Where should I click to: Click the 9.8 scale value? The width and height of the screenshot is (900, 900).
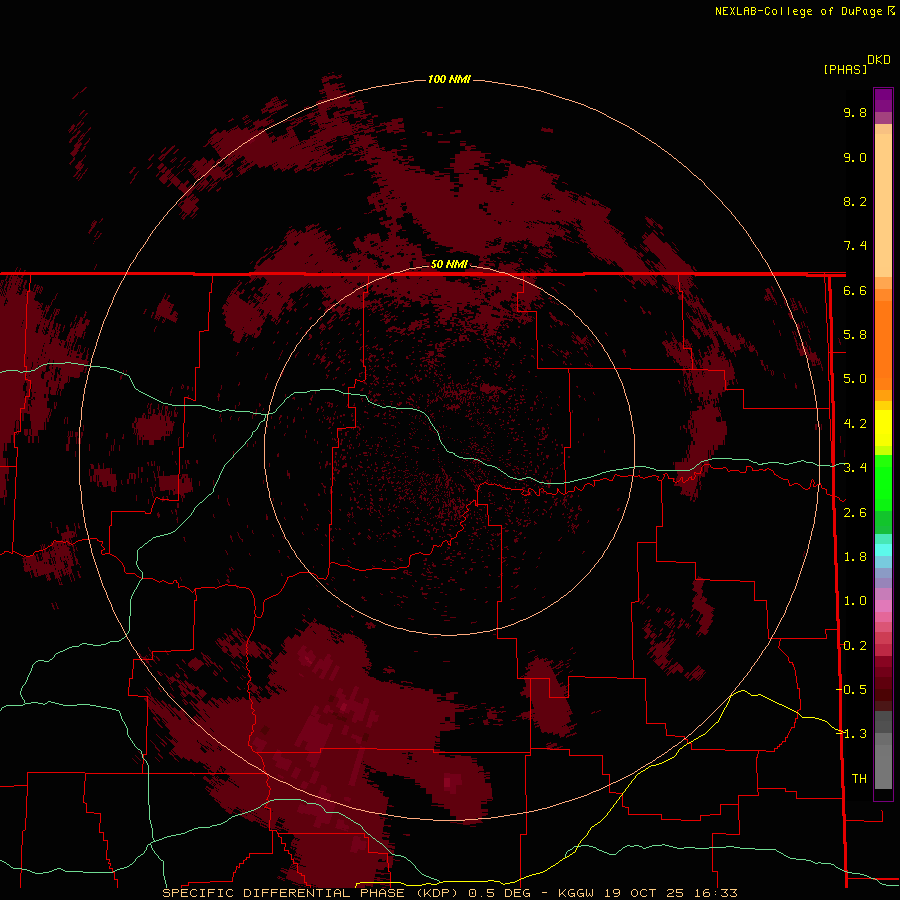pos(855,112)
